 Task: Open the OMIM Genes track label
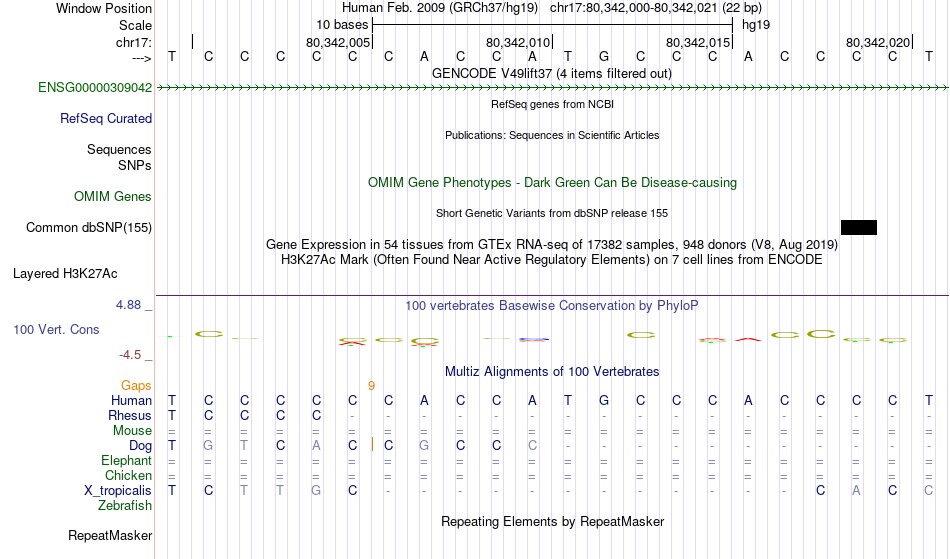[x=113, y=196]
